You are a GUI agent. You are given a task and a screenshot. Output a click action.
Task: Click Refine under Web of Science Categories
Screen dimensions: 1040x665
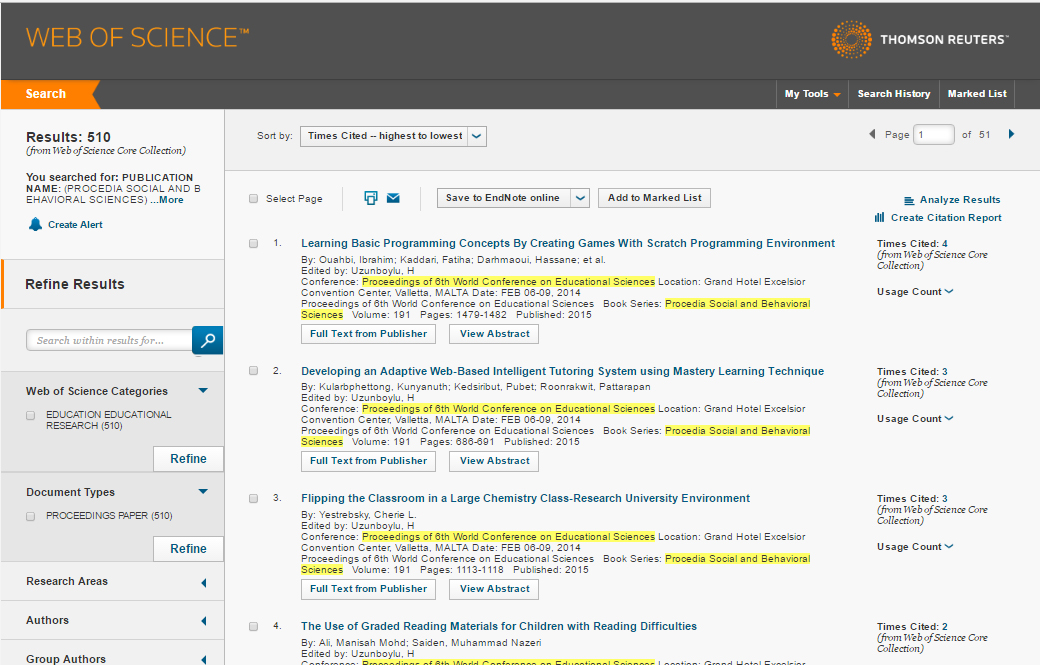click(188, 459)
